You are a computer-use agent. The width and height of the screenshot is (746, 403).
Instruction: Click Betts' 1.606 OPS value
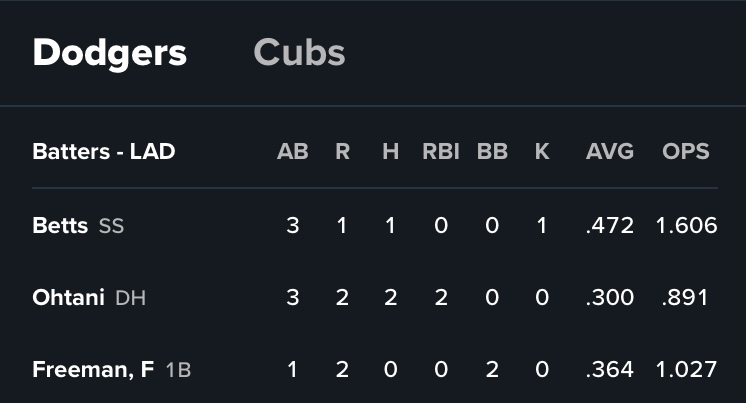[686, 225]
